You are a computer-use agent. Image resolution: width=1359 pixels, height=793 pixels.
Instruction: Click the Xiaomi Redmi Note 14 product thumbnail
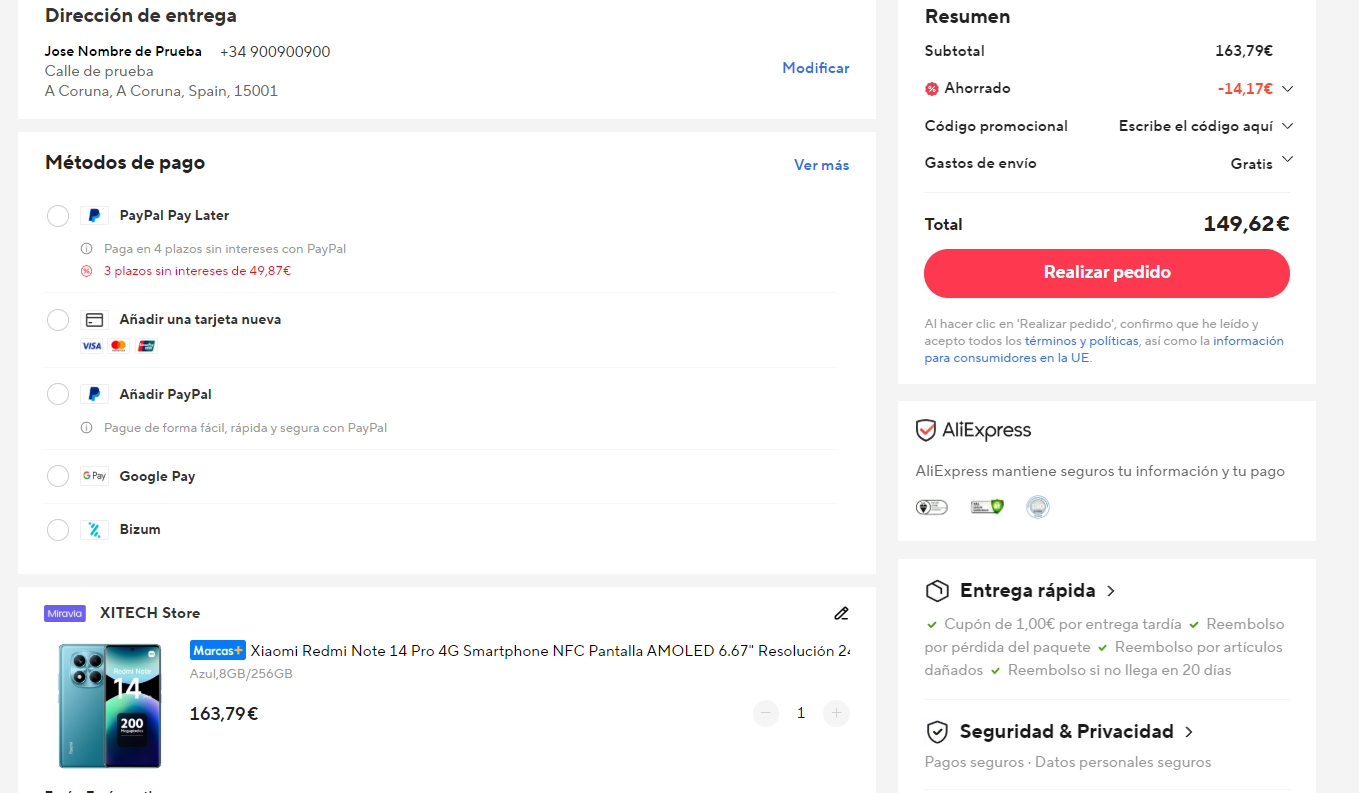[x=109, y=705]
